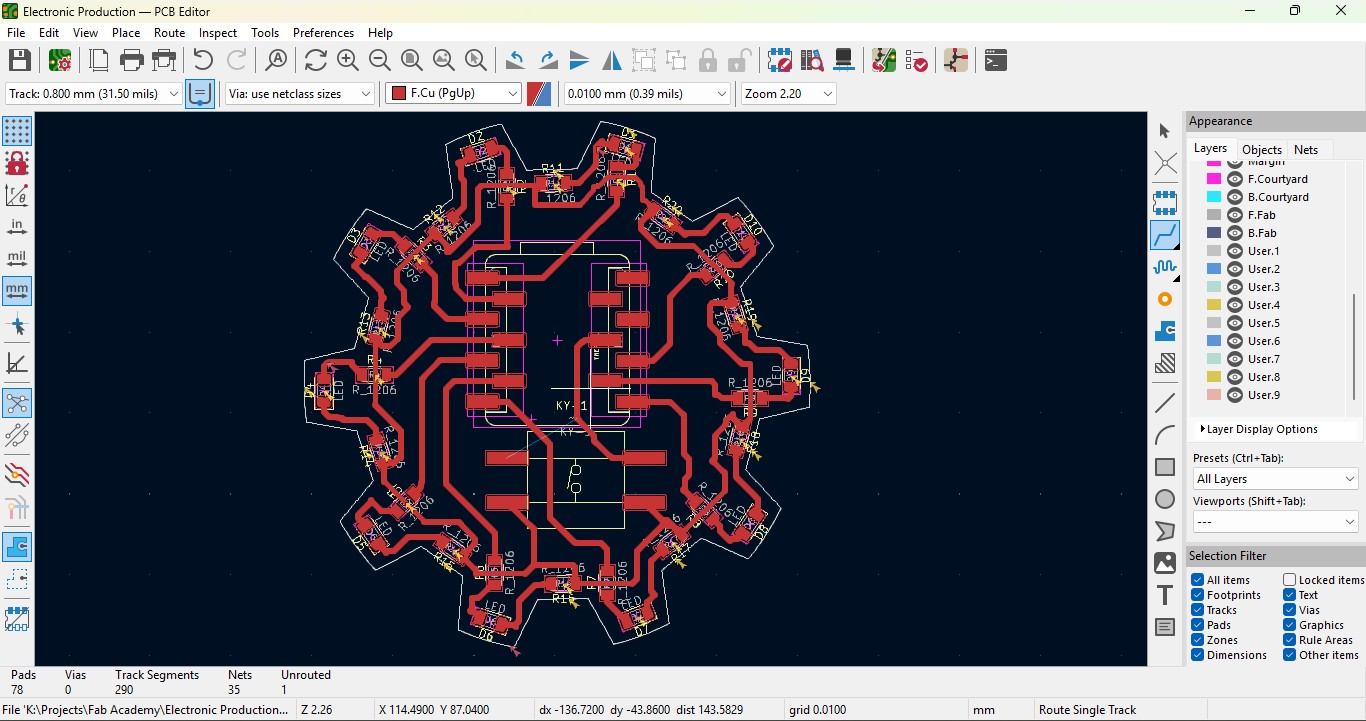Select the Add text tool
This screenshot has width=1366, height=721.
click(1165, 595)
